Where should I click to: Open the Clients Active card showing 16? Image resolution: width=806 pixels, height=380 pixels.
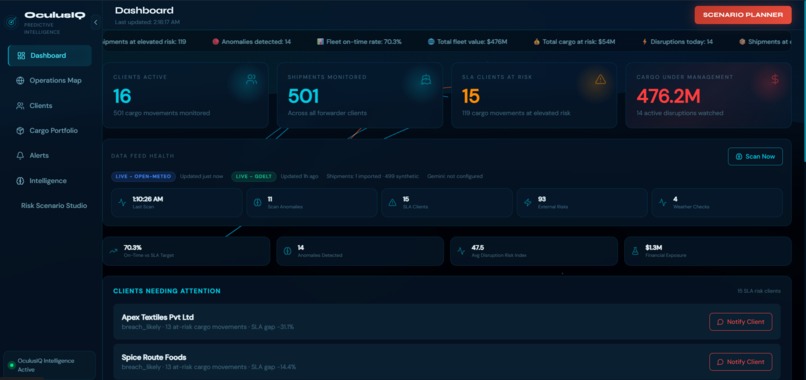186,95
